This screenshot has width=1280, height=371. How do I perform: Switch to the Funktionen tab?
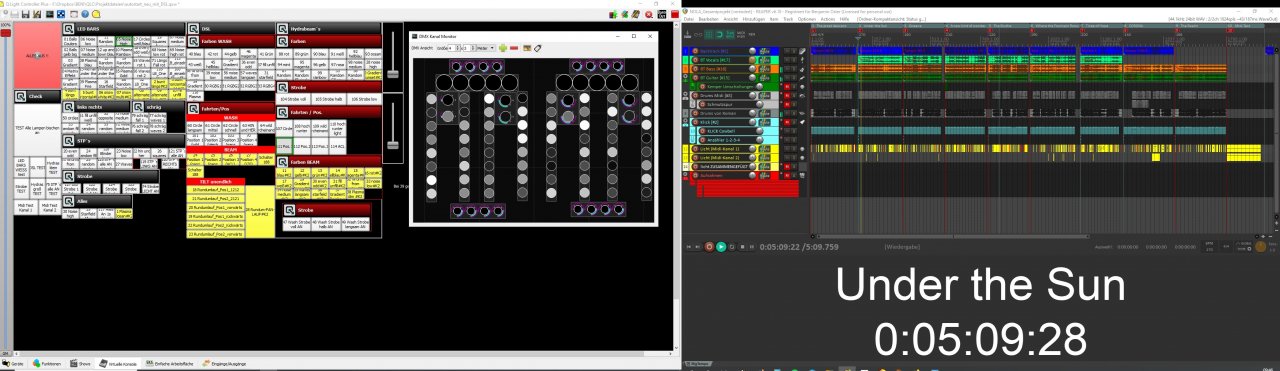pyautogui.click(x=47, y=364)
